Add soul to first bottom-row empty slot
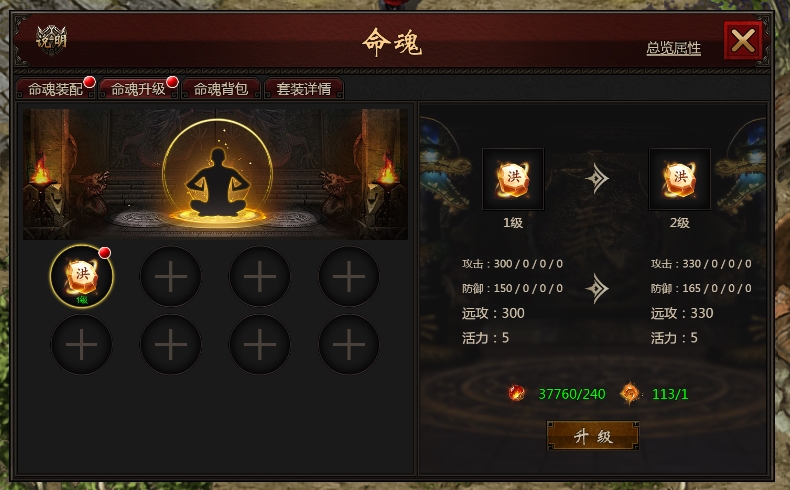Image resolution: width=790 pixels, height=490 pixels. (82, 344)
